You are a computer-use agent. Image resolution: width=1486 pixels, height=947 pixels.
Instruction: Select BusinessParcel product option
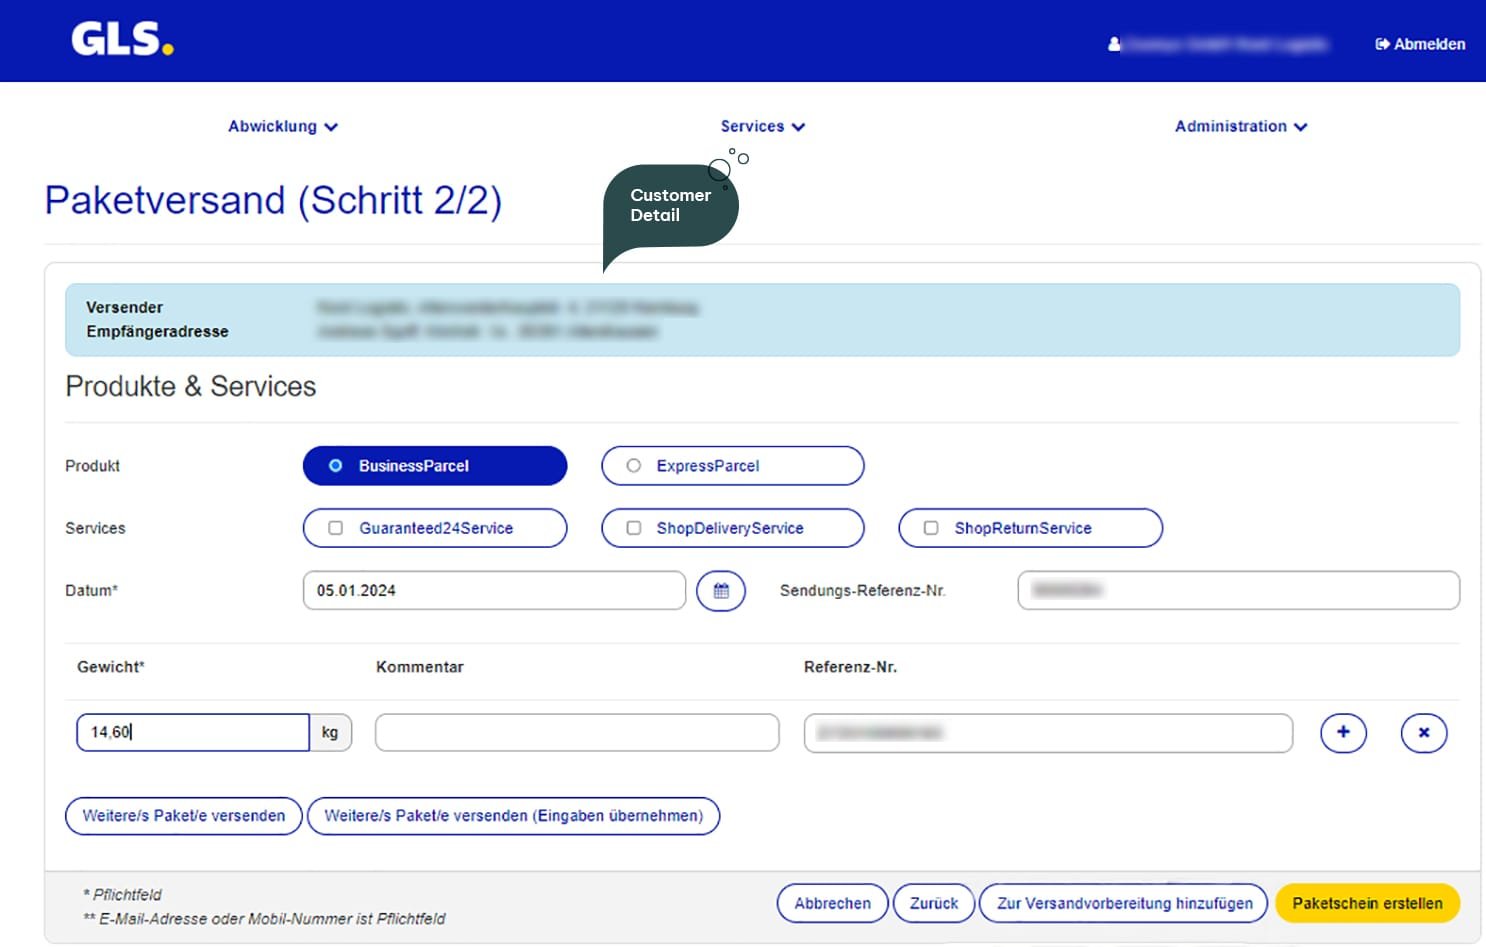point(435,466)
